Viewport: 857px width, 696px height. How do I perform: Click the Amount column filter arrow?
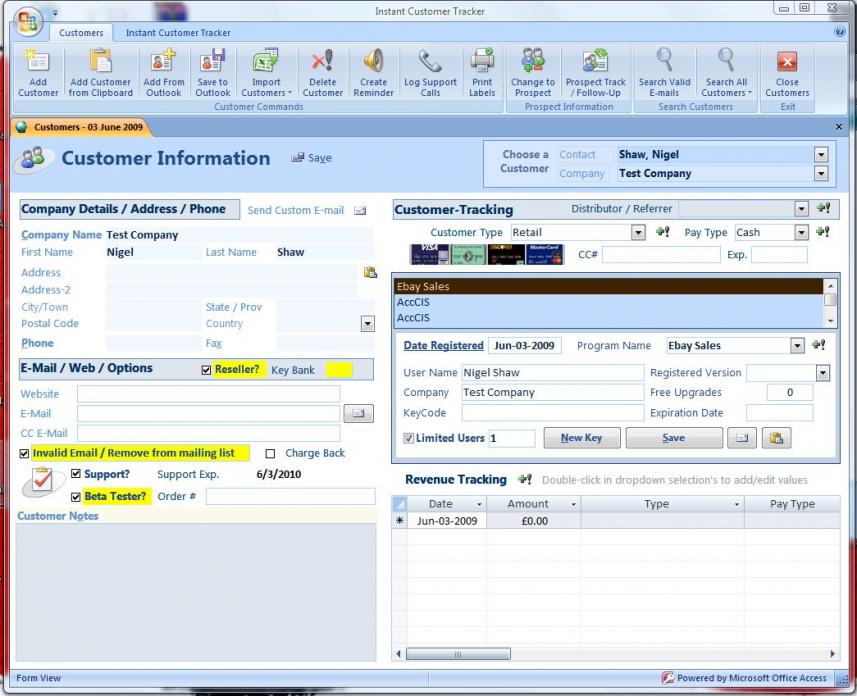pos(573,504)
